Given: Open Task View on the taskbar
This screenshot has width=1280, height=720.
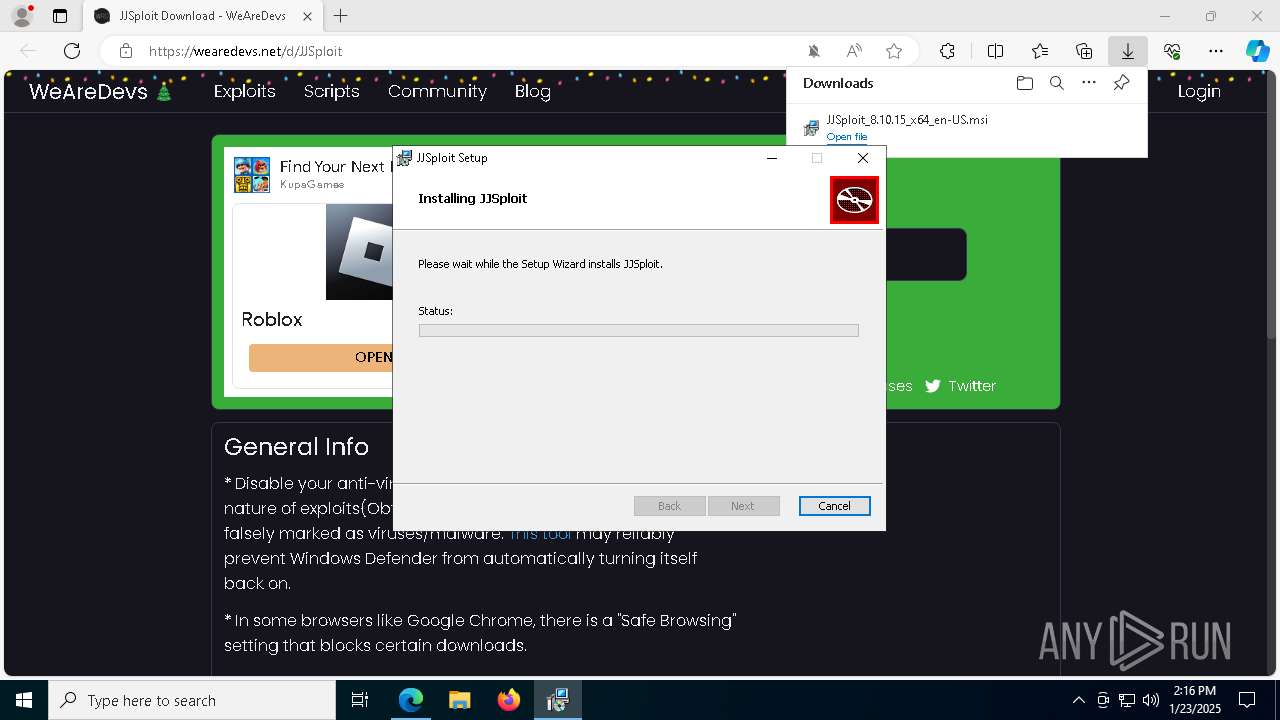Looking at the screenshot, I should pos(360,700).
